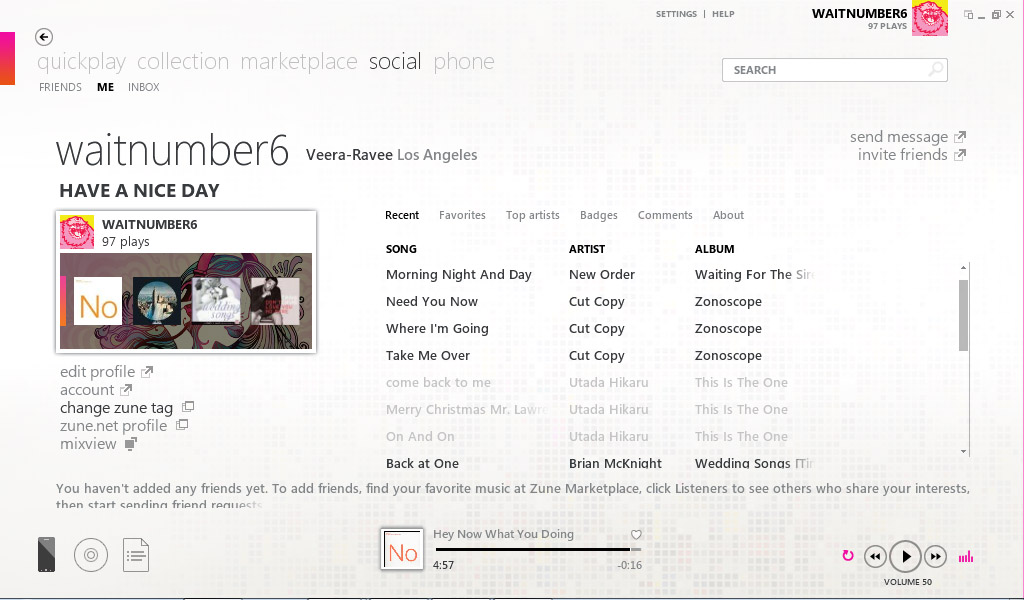Click artist 'Brian McKnight'
Viewport: 1024px width, 600px height.
coord(615,464)
